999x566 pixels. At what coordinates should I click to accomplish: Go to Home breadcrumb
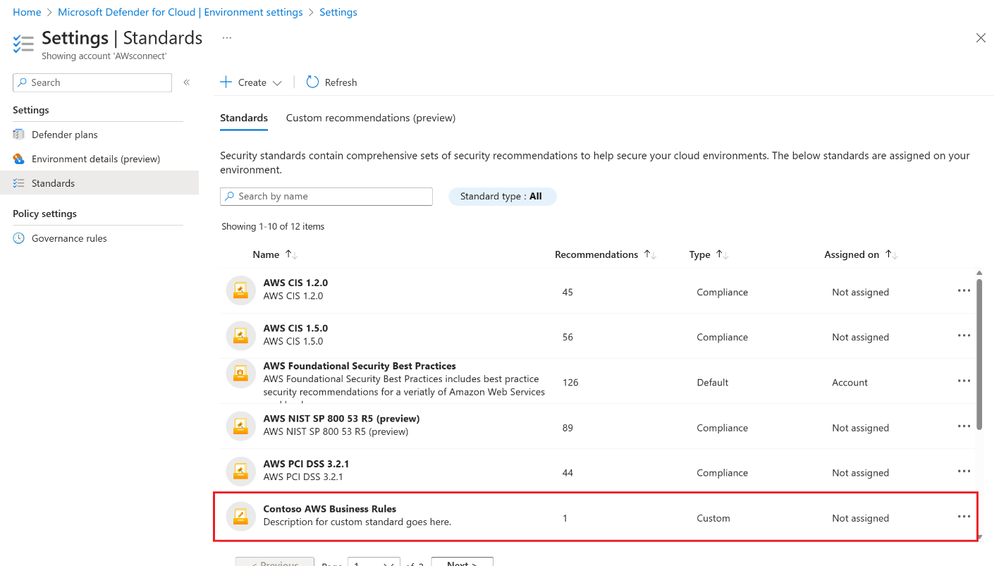27,12
